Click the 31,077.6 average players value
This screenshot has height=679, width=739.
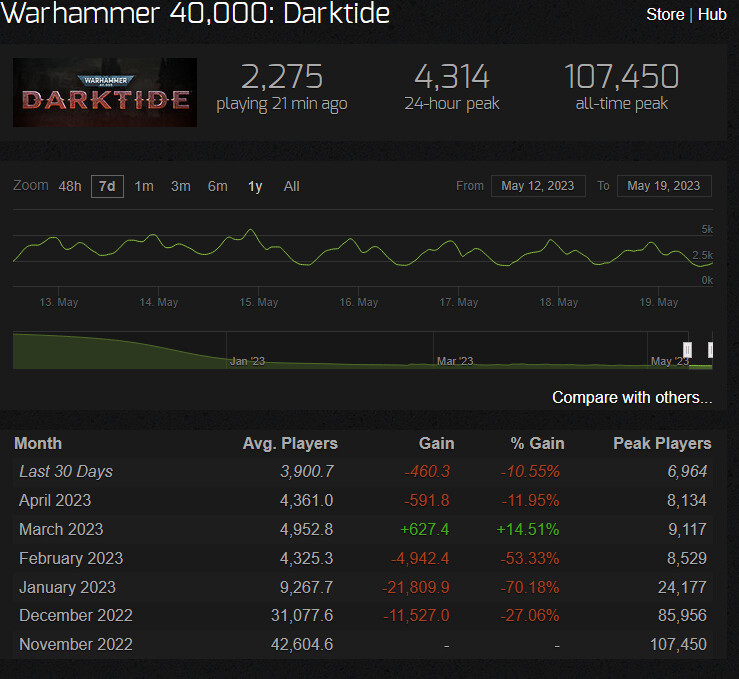[x=302, y=615]
